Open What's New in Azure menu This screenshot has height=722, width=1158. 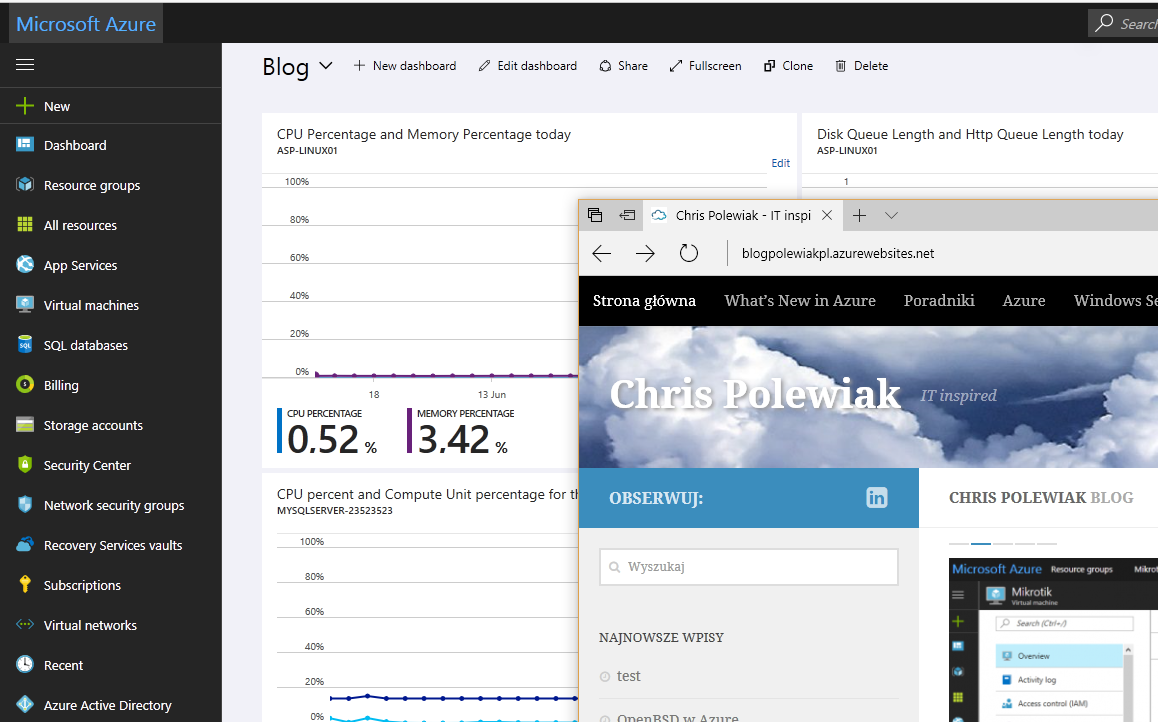click(x=800, y=300)
